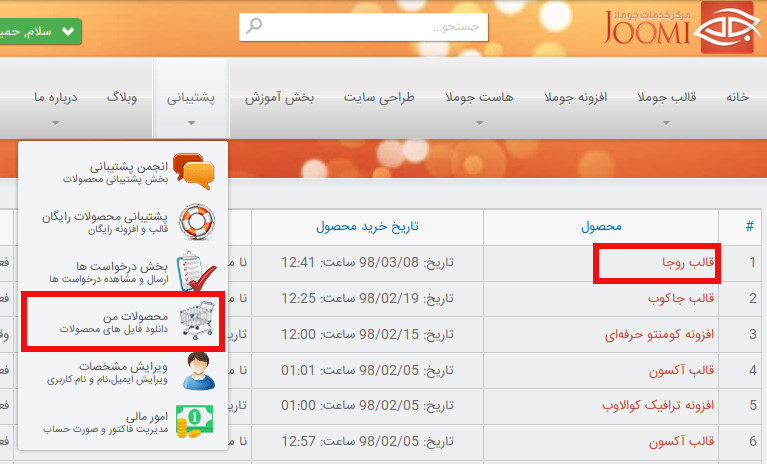Click date cell 98/03/08 ساعت 12:41
Image resolution: width=767 pixels, height=464 pixels.
(367, 263)
